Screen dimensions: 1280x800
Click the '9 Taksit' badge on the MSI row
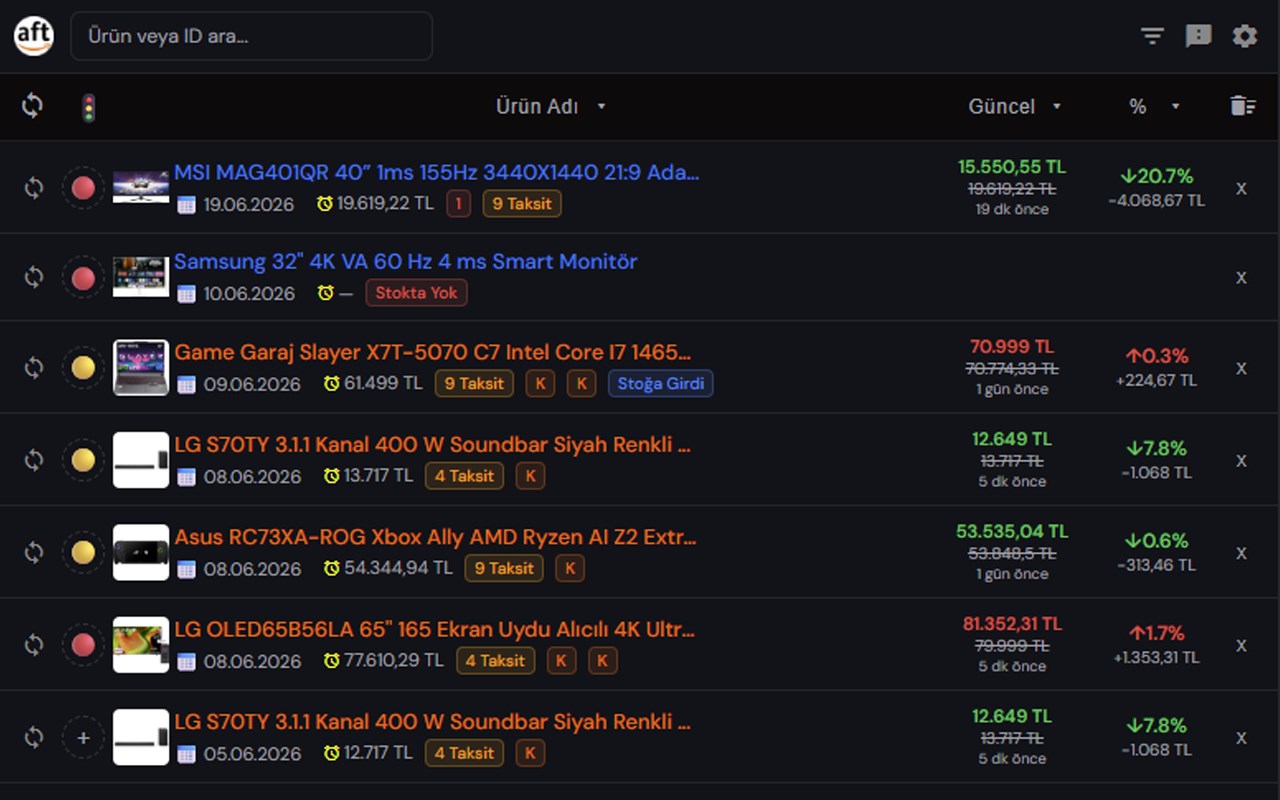tap(522, 204)
